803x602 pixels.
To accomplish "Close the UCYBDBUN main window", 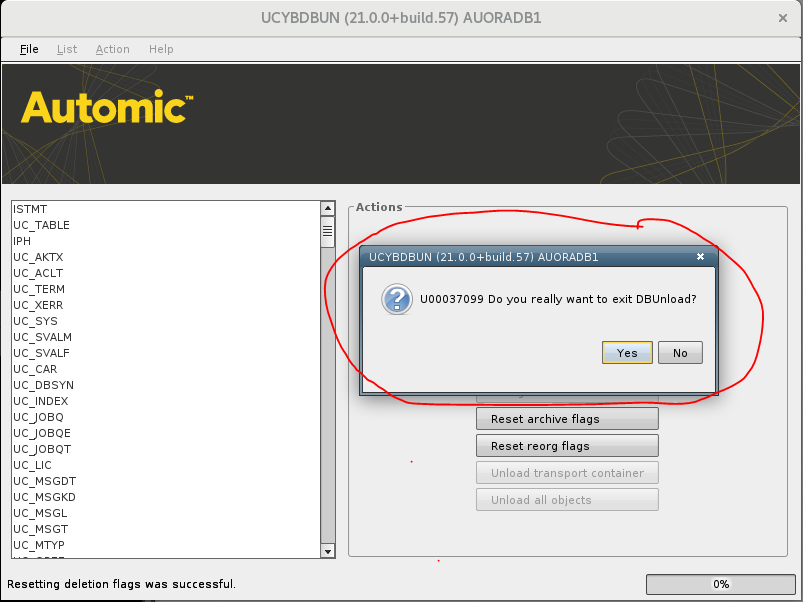I will 783,18.
